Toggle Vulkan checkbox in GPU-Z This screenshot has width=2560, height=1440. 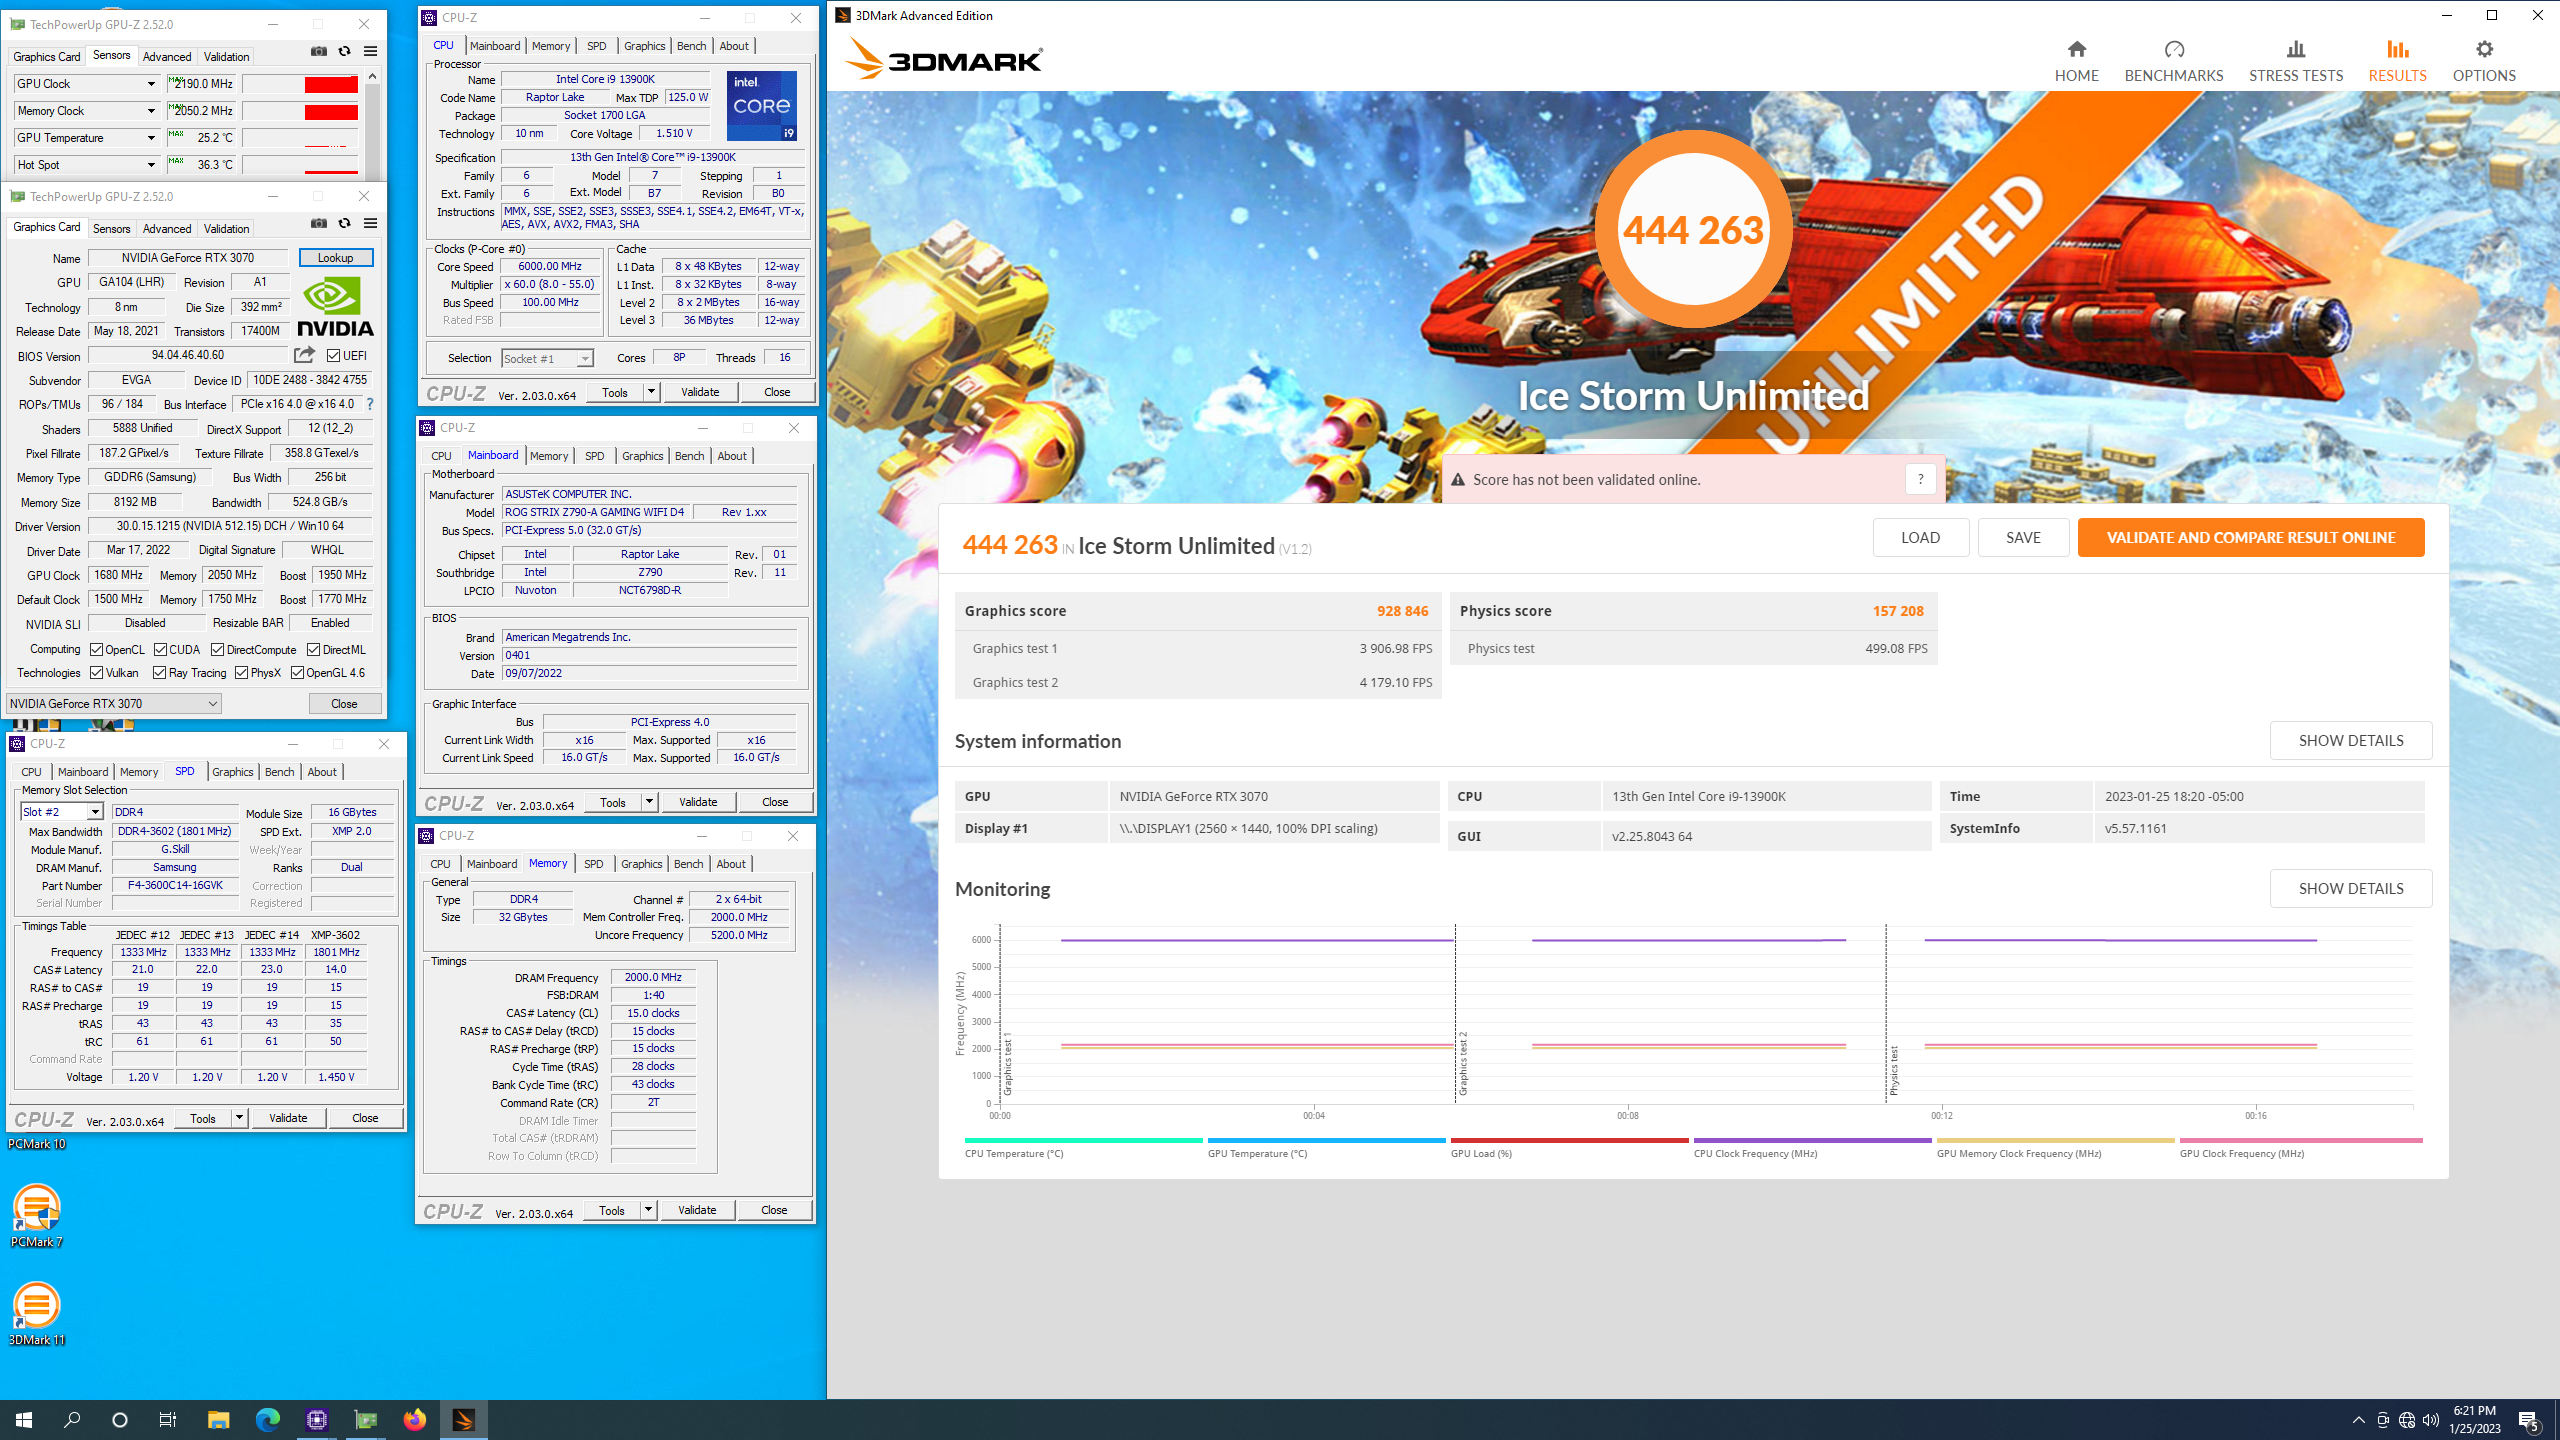(96, 672)
